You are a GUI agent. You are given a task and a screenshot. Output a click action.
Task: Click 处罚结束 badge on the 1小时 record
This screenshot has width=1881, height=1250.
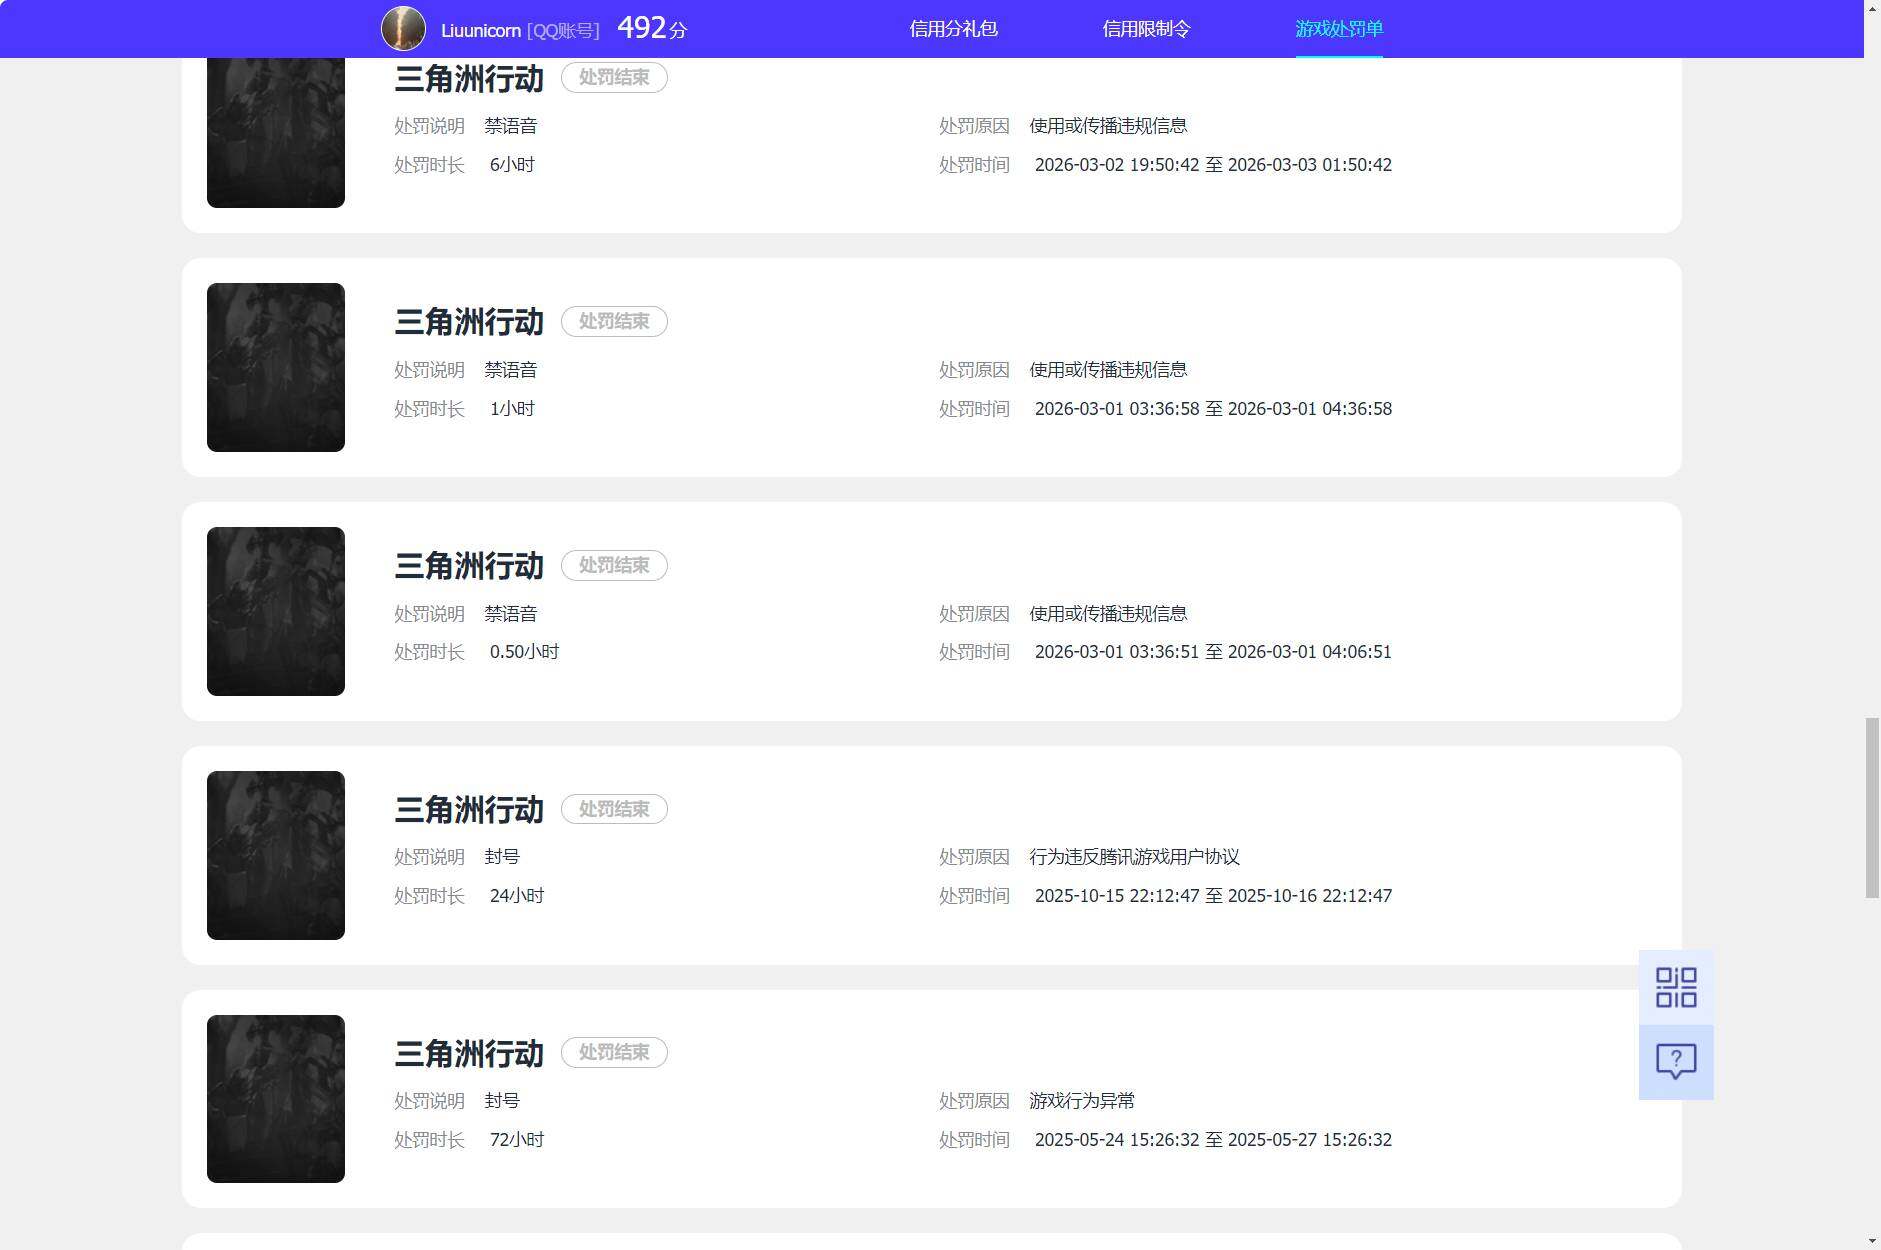tap(614, 321)
